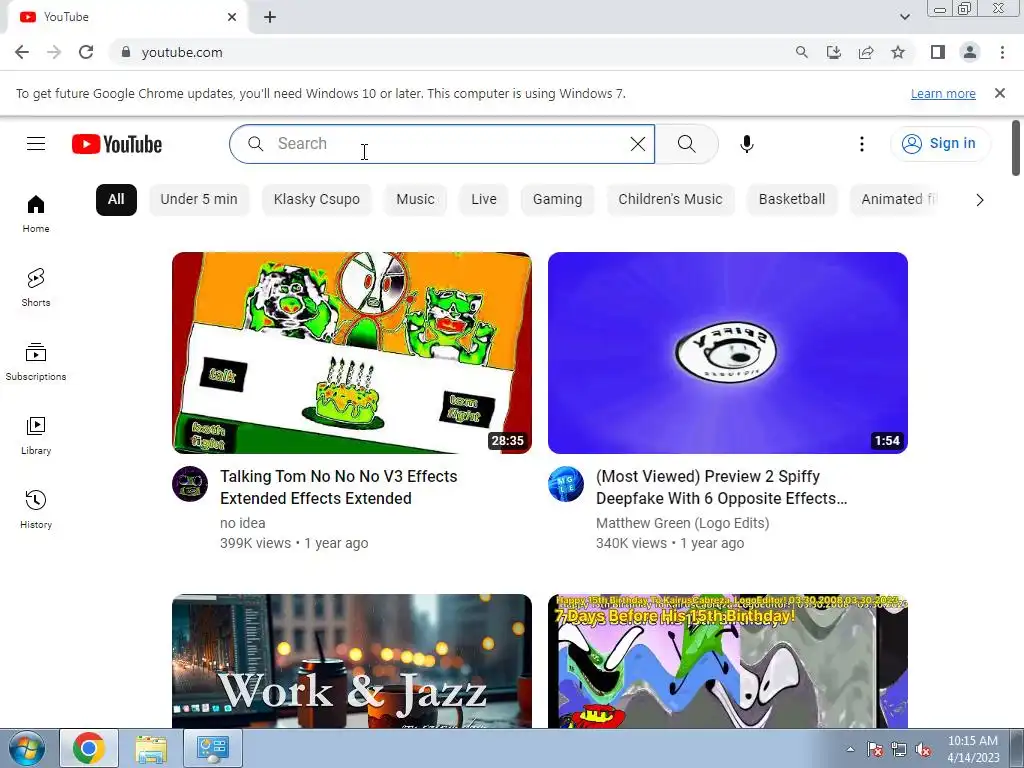Open the Chrome profile avatar menu

[x=970, y=52]
